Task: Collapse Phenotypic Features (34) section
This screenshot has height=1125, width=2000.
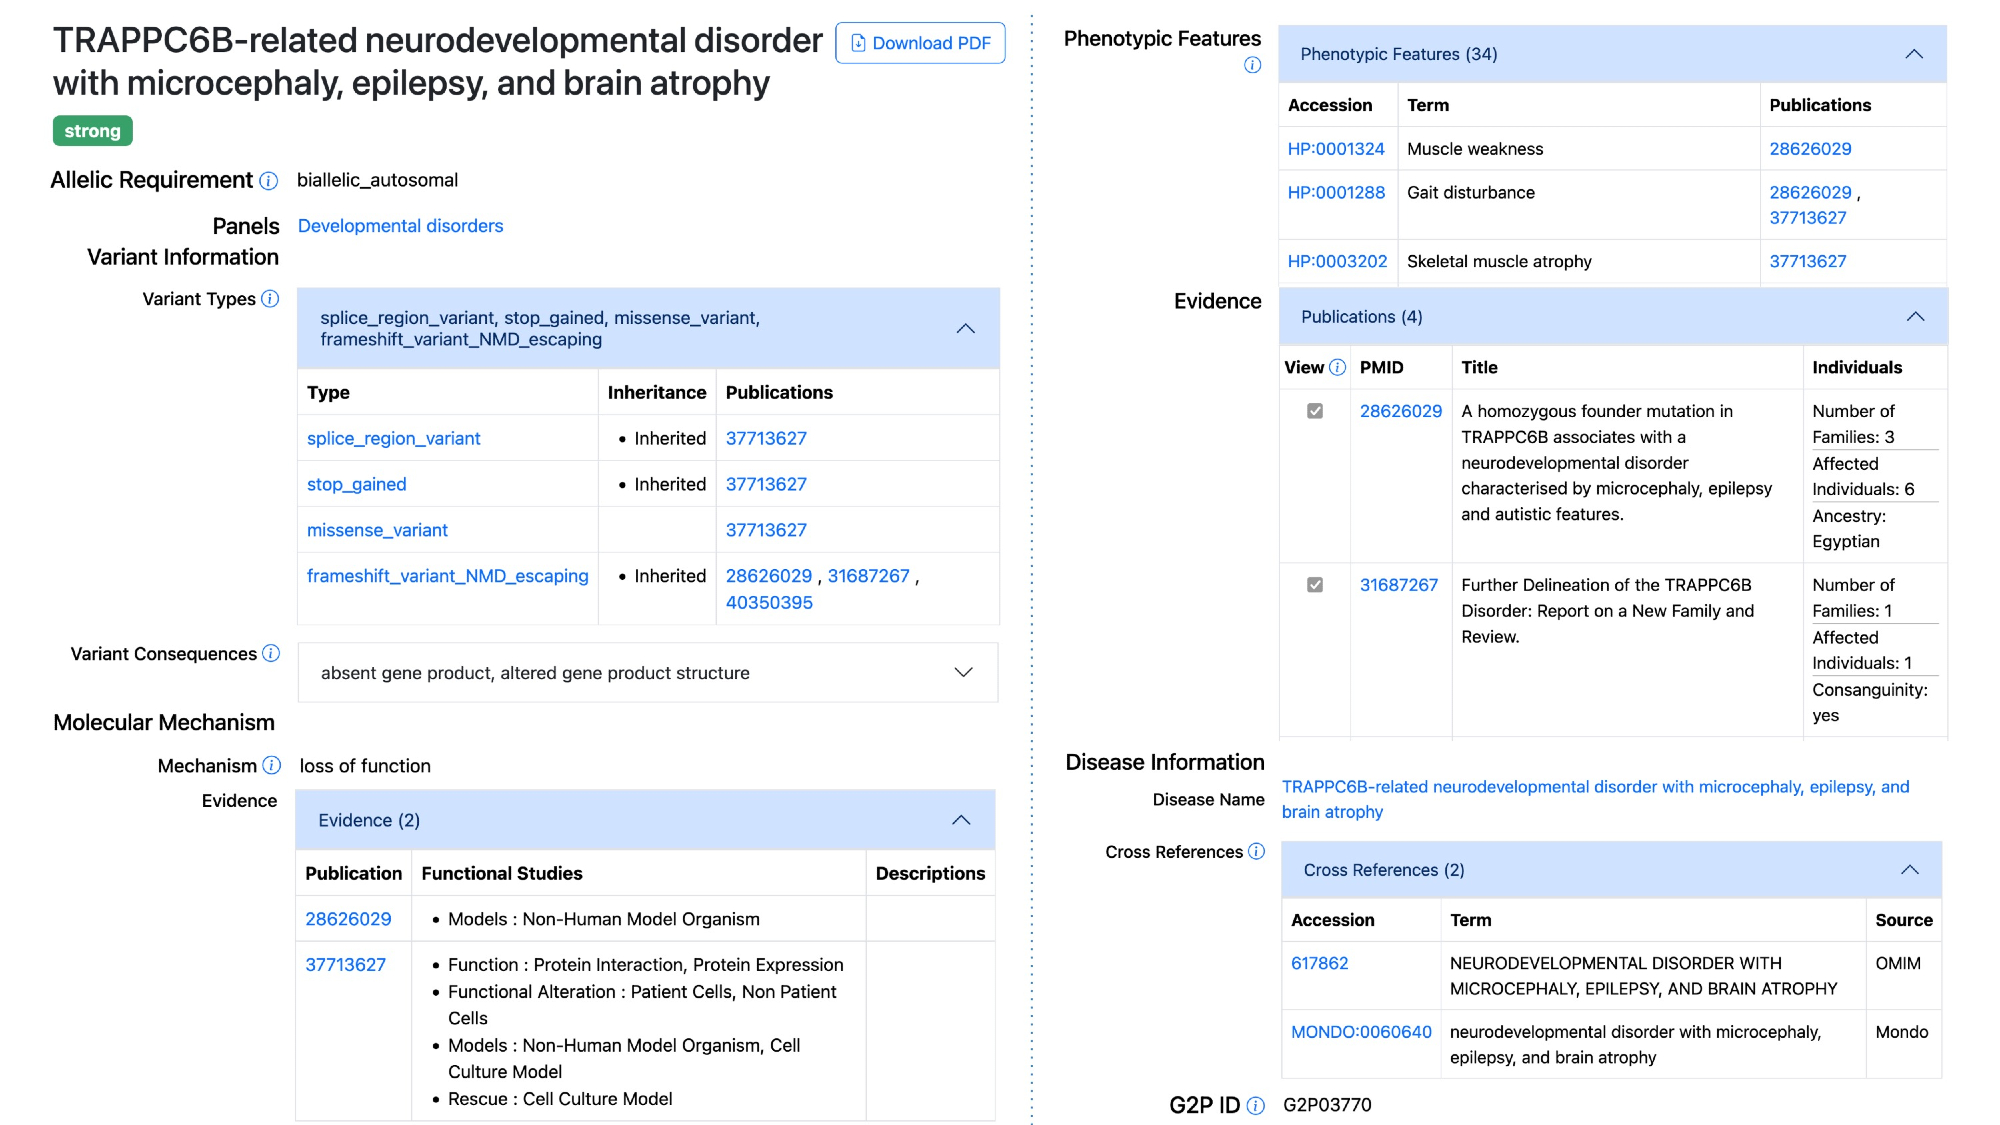Action: tap(1914, 54)
